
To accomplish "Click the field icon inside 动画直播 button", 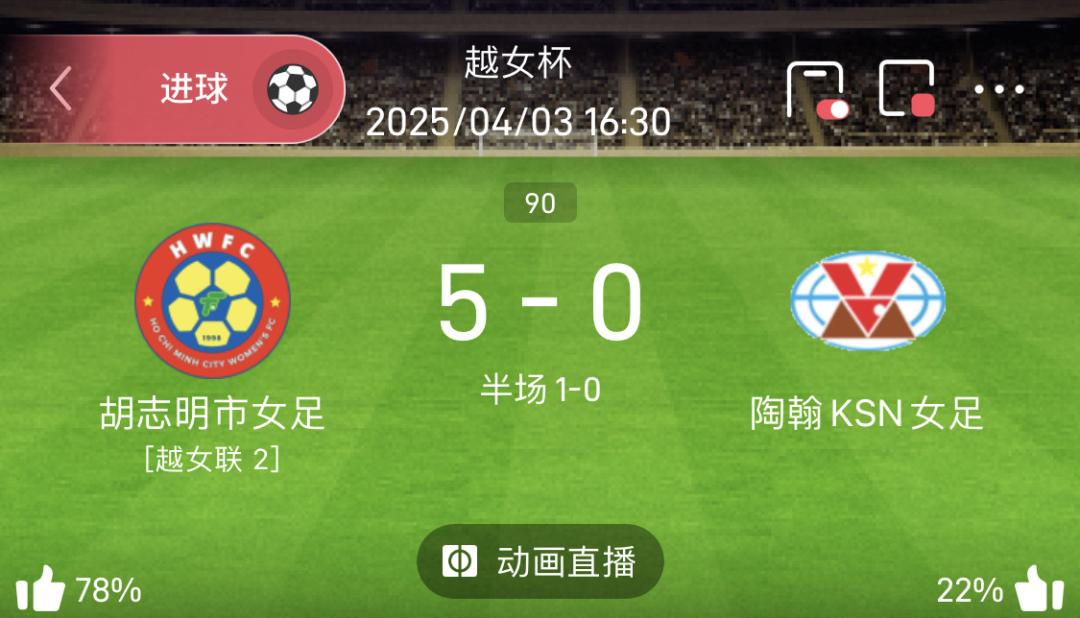I will tap(459, 562).
